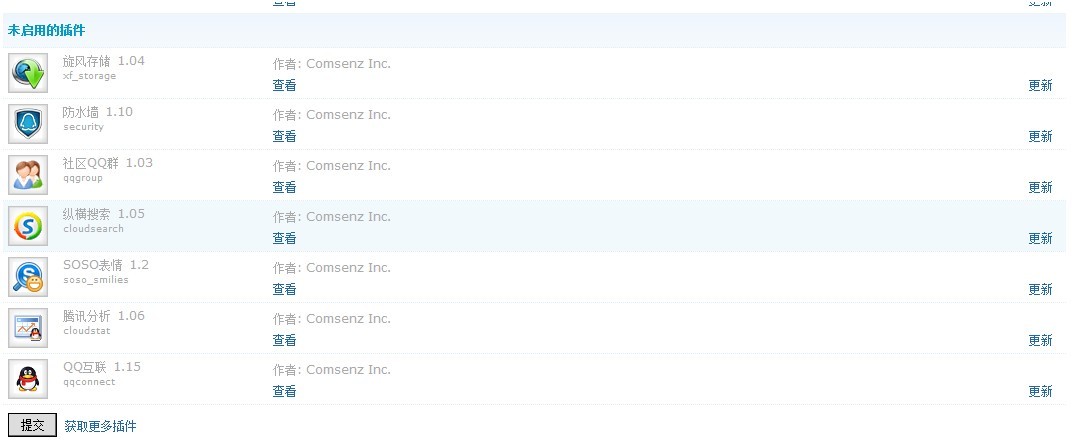Click the 旋风存储 xf_storage plugin icon
1081x444 pixels.
(x=28, y=73)
